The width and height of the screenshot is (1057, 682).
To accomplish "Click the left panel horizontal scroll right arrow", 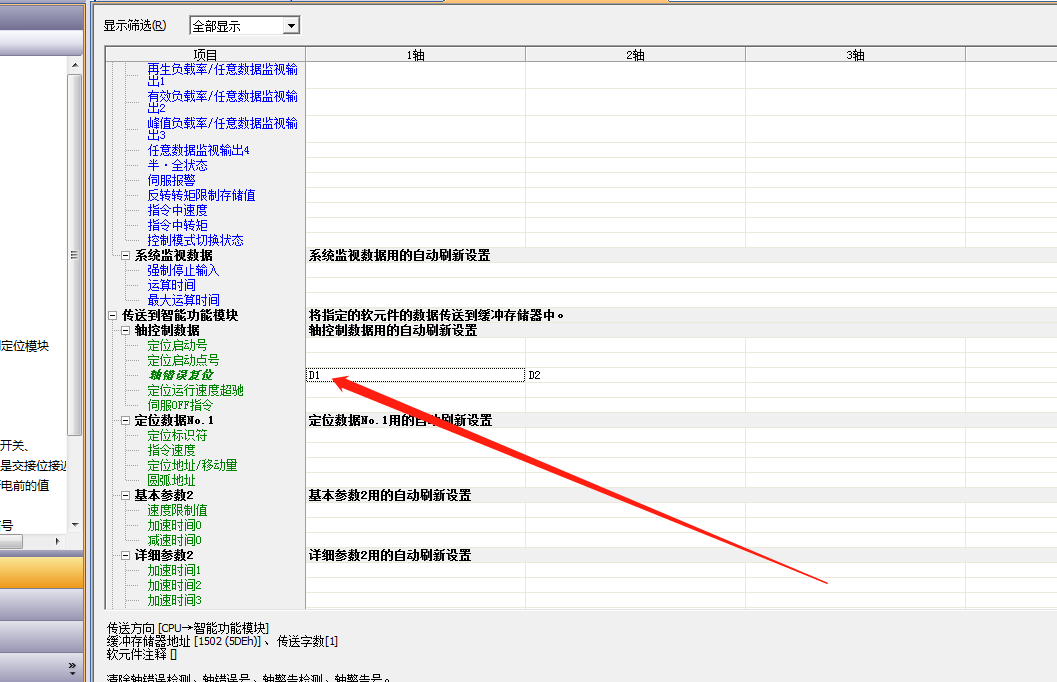I will click(x=59, y=541).
